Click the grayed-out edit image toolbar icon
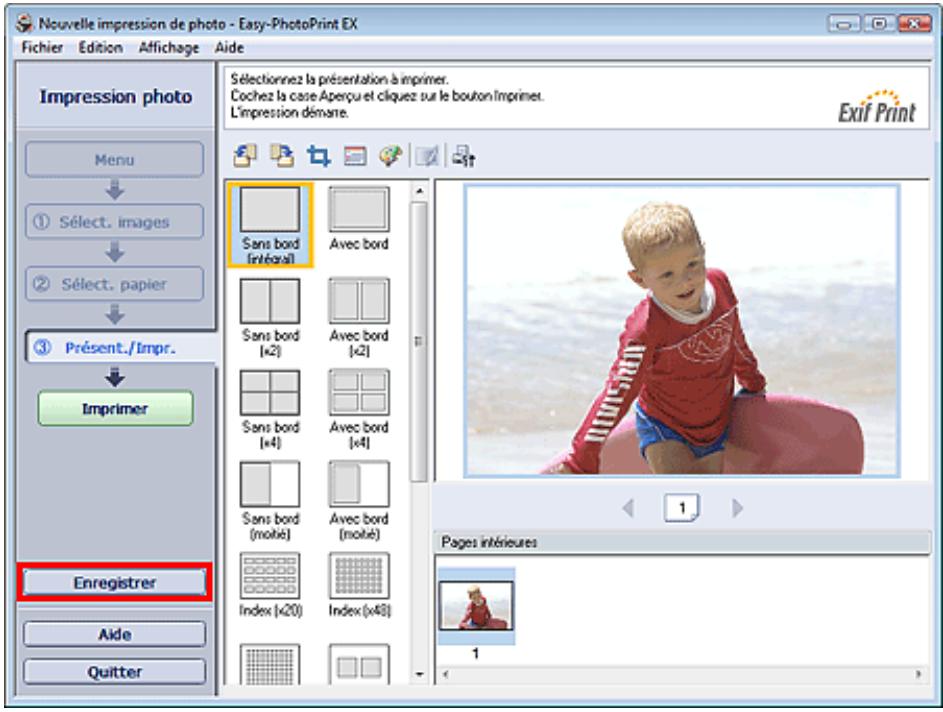This screenshot has height=712, width=943. click(x=428, y=156)
